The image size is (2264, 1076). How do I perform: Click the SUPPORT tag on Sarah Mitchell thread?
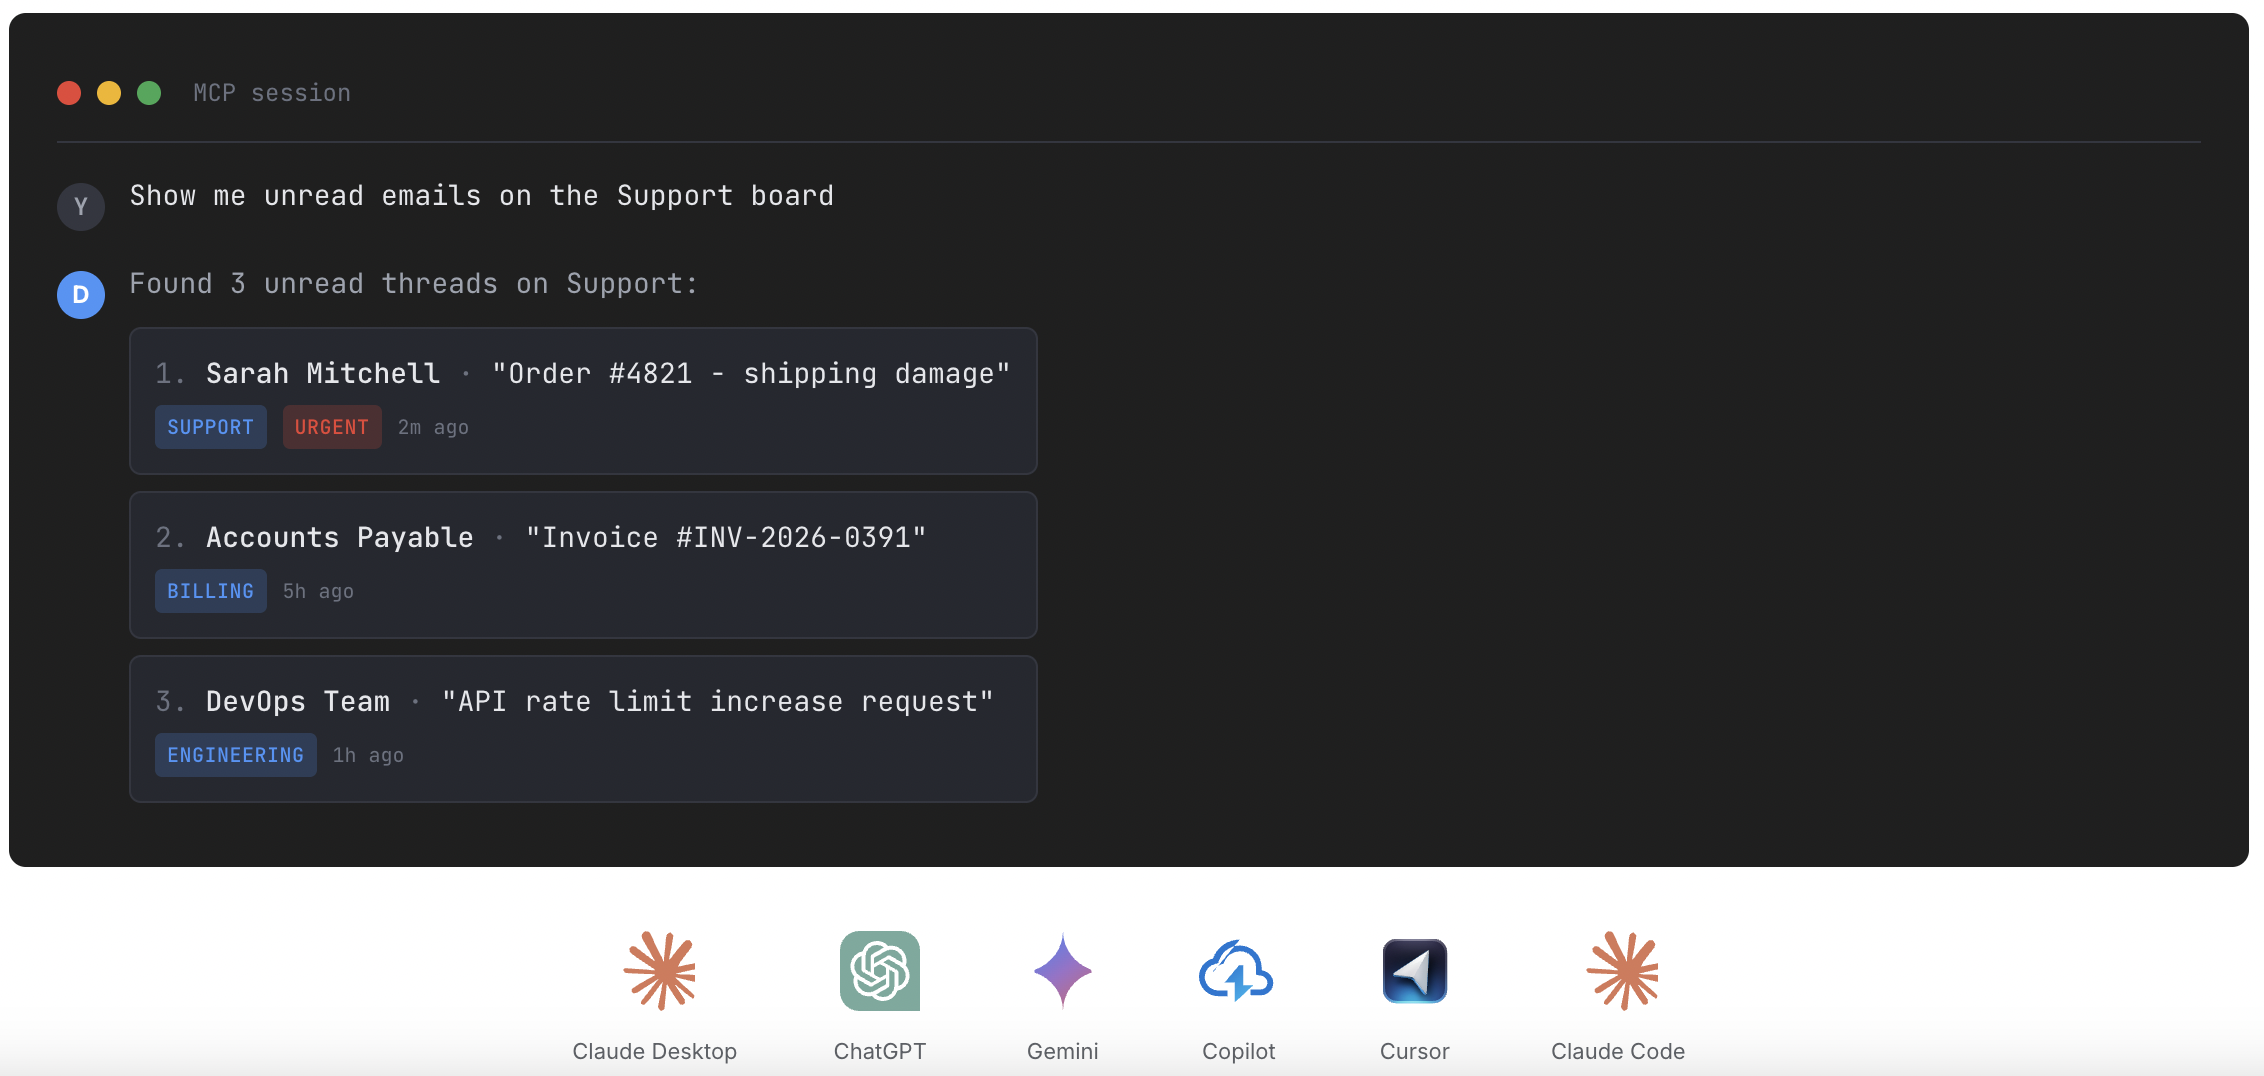click(211, 427)
